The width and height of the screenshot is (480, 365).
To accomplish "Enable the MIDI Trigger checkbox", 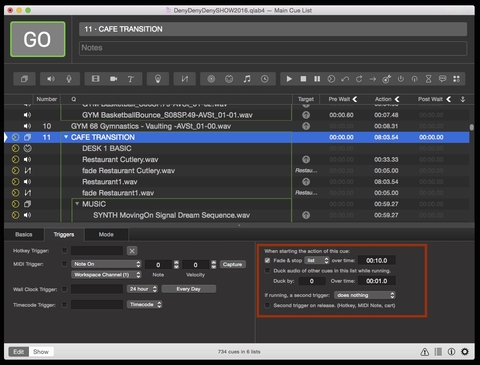I will pos(64,264).
